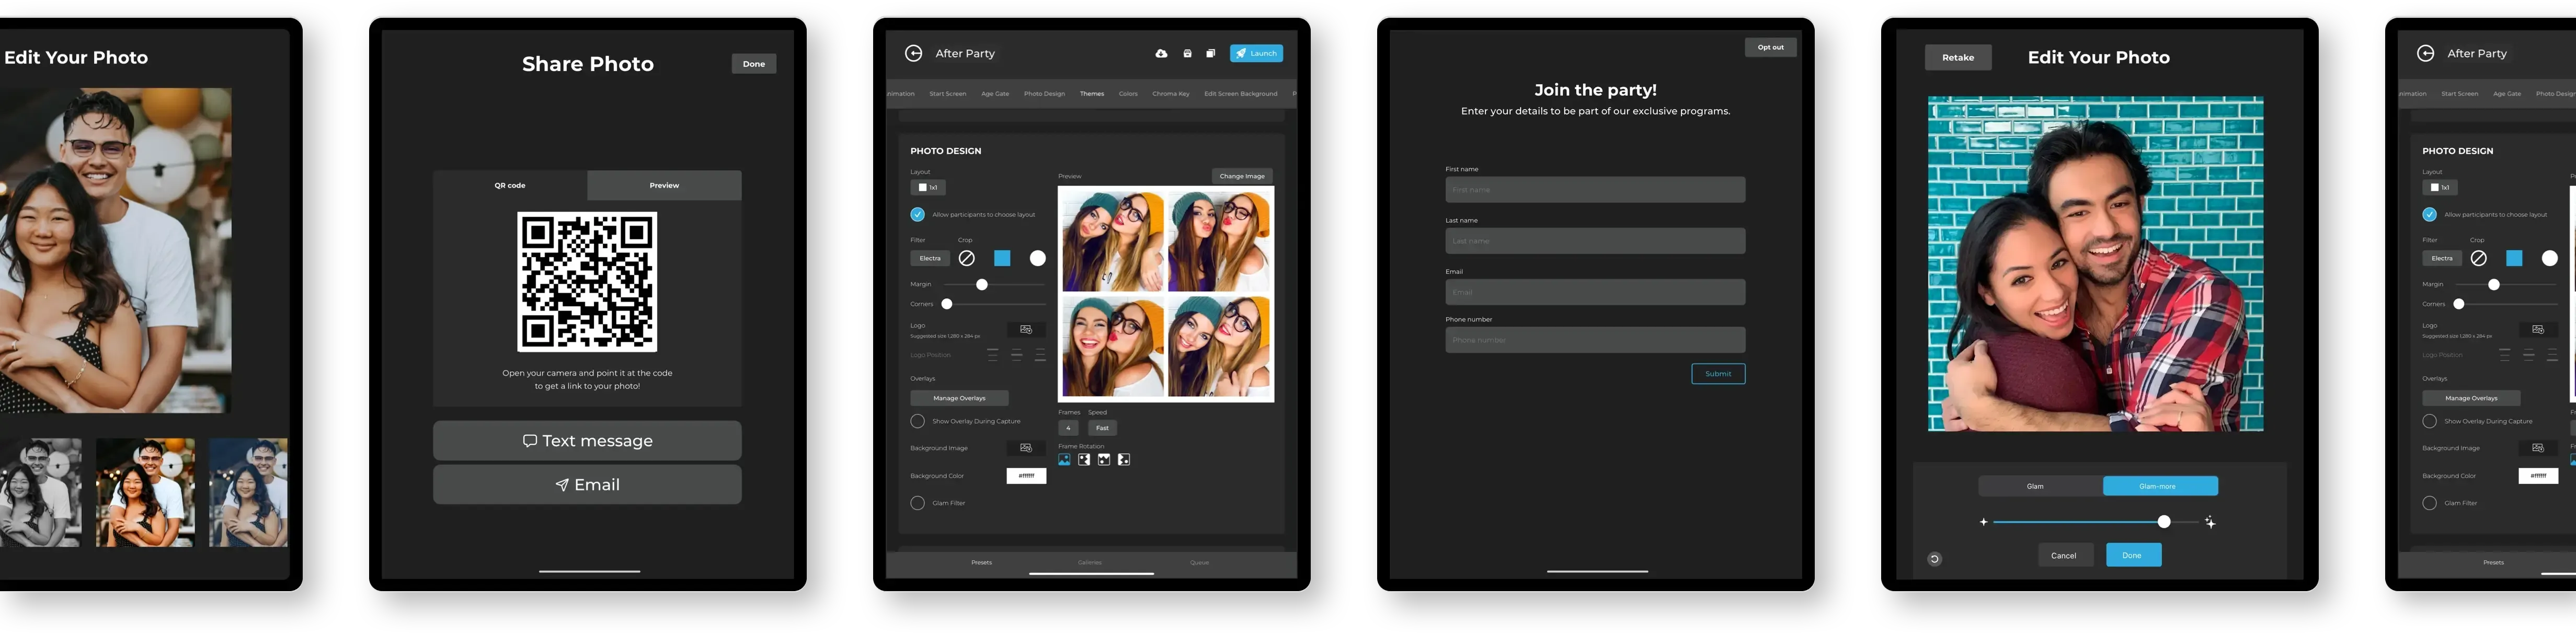Click the duplicate pages icon next to Launch

1210,54
